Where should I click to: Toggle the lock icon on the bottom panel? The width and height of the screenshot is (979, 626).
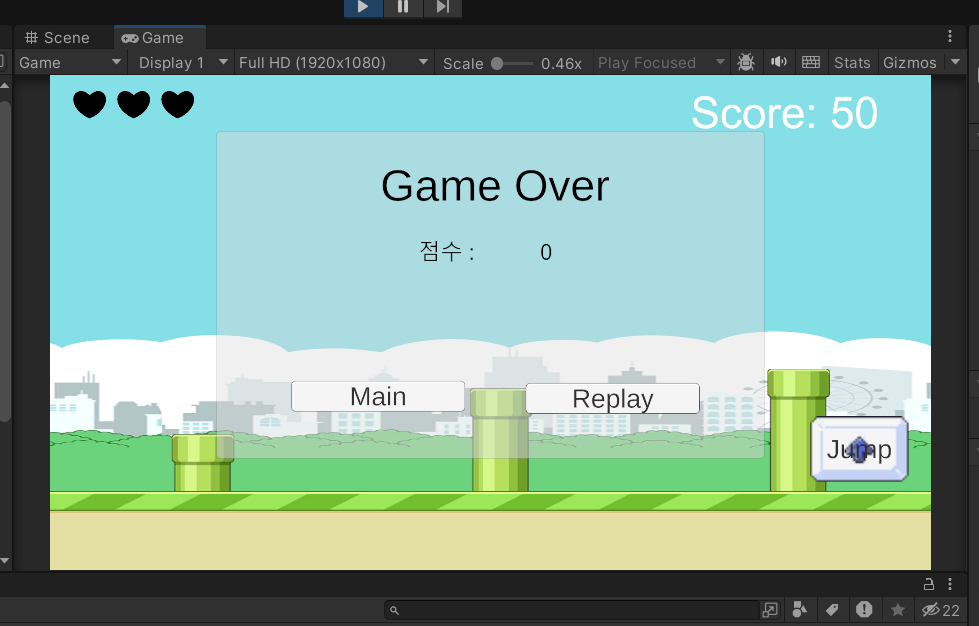[928, 584]
